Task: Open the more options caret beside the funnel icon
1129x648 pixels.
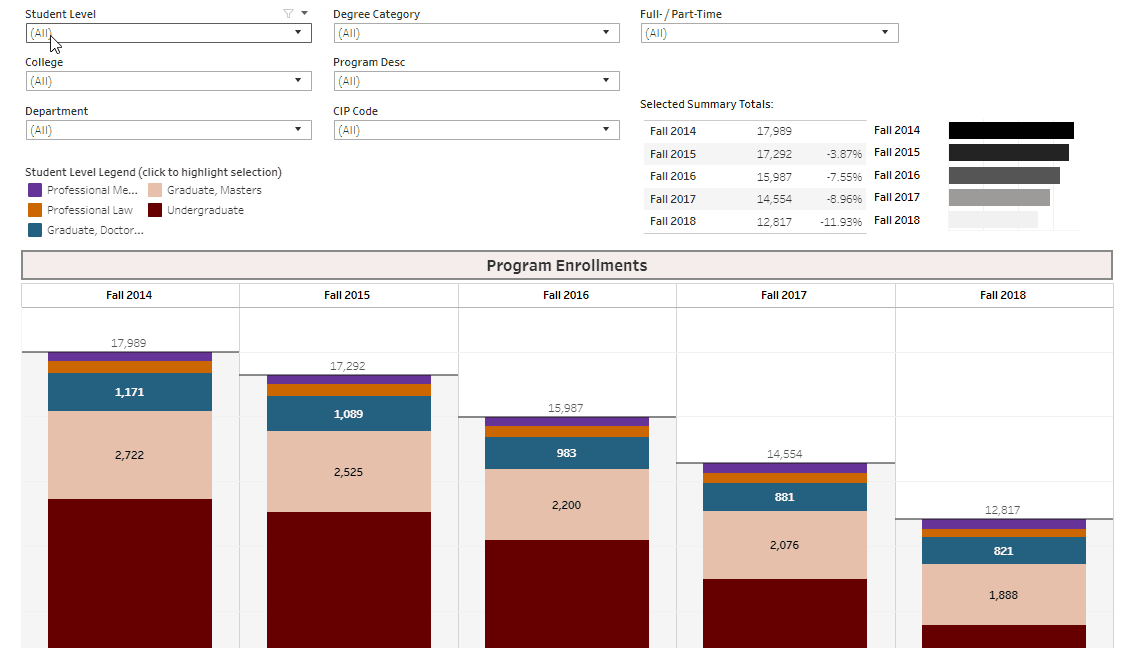Action: tap(302, 13)
